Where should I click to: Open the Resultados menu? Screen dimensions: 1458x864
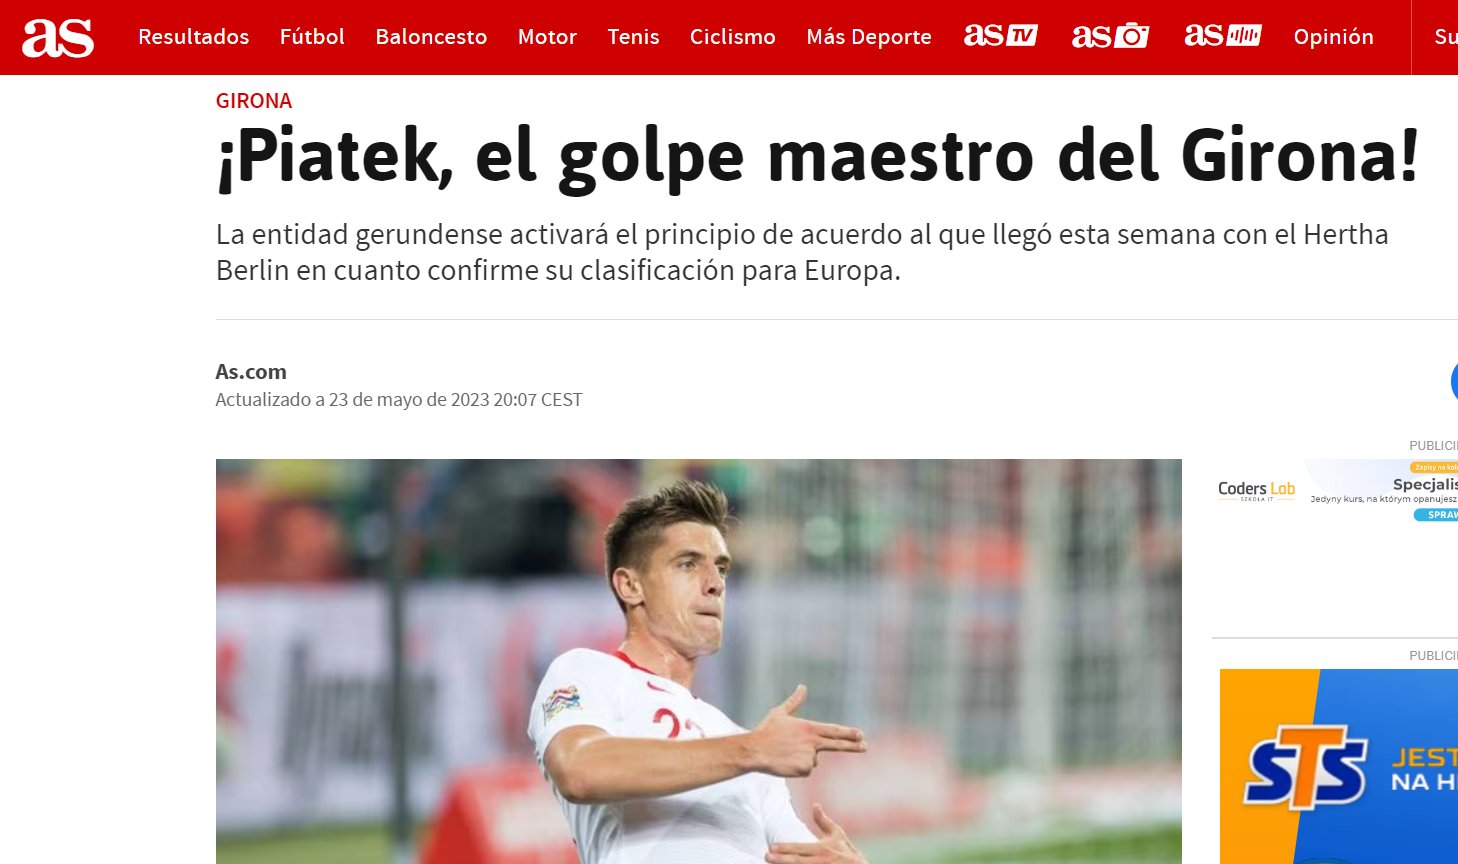193,37
